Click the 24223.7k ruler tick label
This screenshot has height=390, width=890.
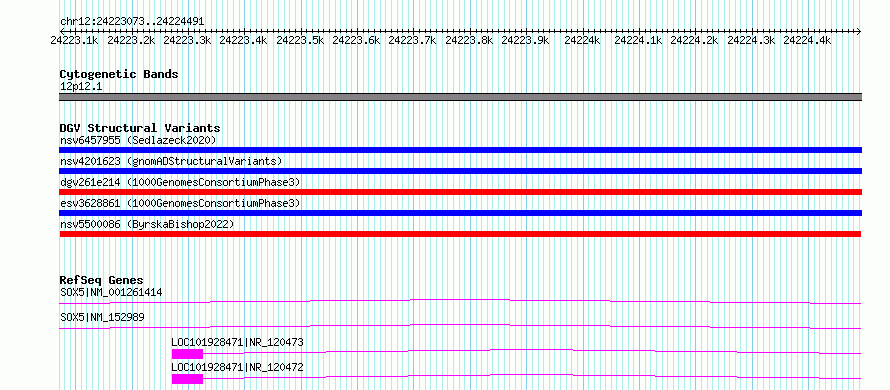412,40
